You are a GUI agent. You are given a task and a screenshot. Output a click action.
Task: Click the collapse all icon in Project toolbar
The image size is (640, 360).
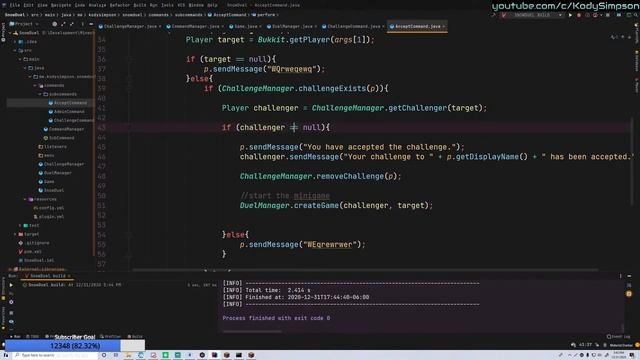click(x=72, y=24)
